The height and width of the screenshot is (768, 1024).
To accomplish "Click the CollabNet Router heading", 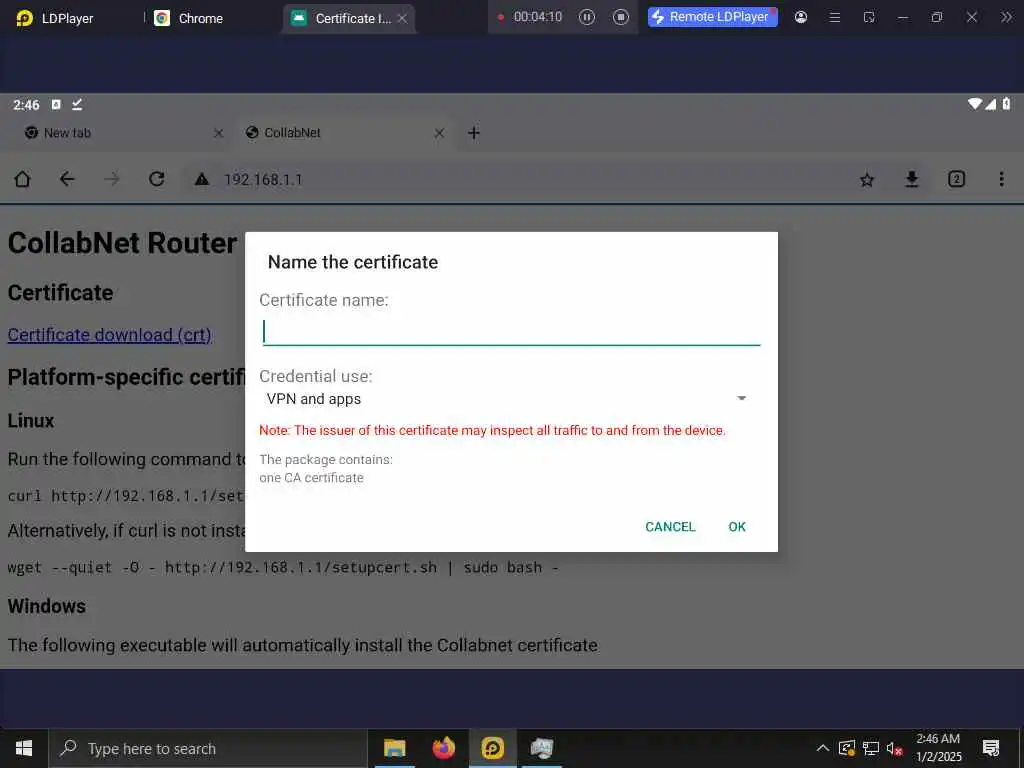I will tap(122, 243).
